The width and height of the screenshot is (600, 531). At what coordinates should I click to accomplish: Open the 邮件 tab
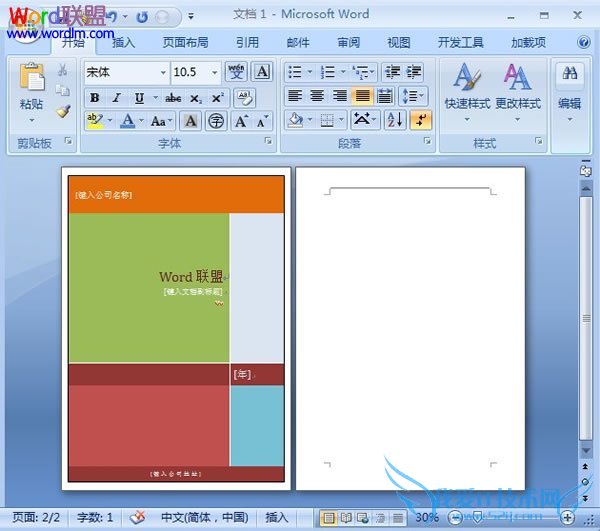pos(298,42)
